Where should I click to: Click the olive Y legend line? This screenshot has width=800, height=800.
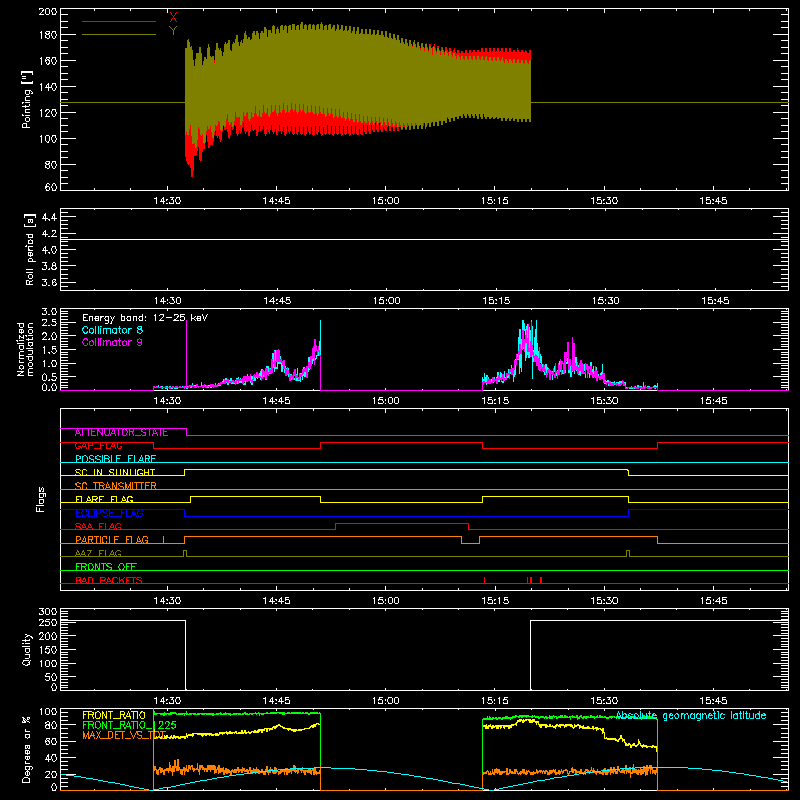click(x=119, y=35)
